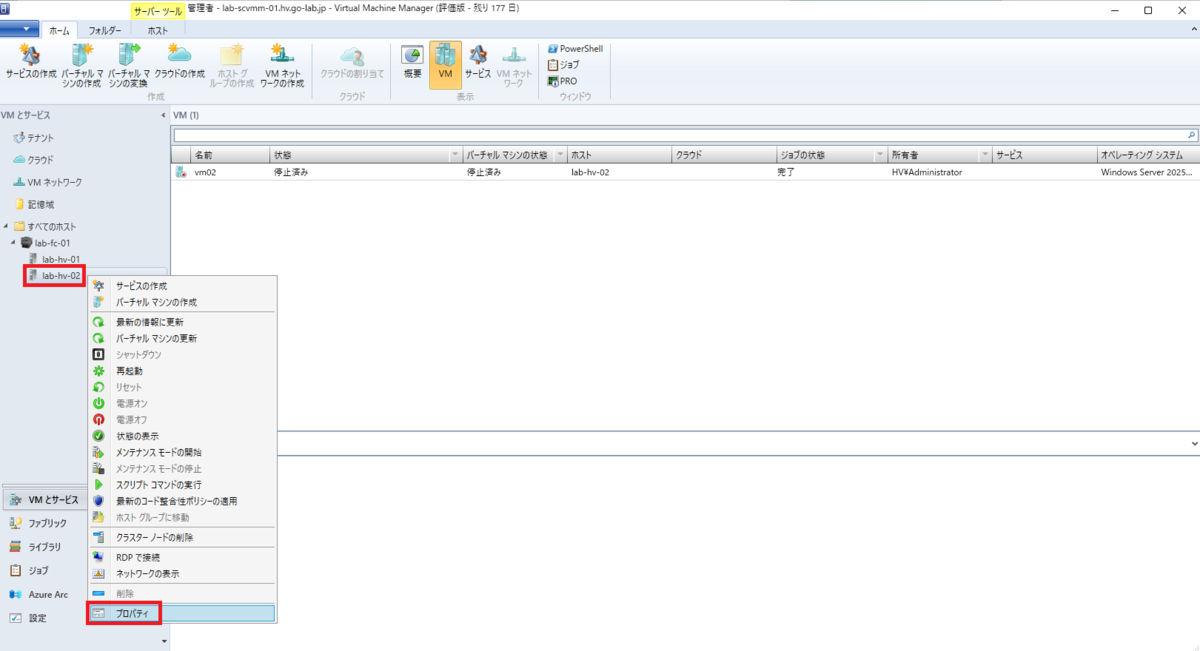Choose 最新のコード整合性ポリシーの適用 in the context menu
The image size is (1200, 651).
(x=183, y=501)
